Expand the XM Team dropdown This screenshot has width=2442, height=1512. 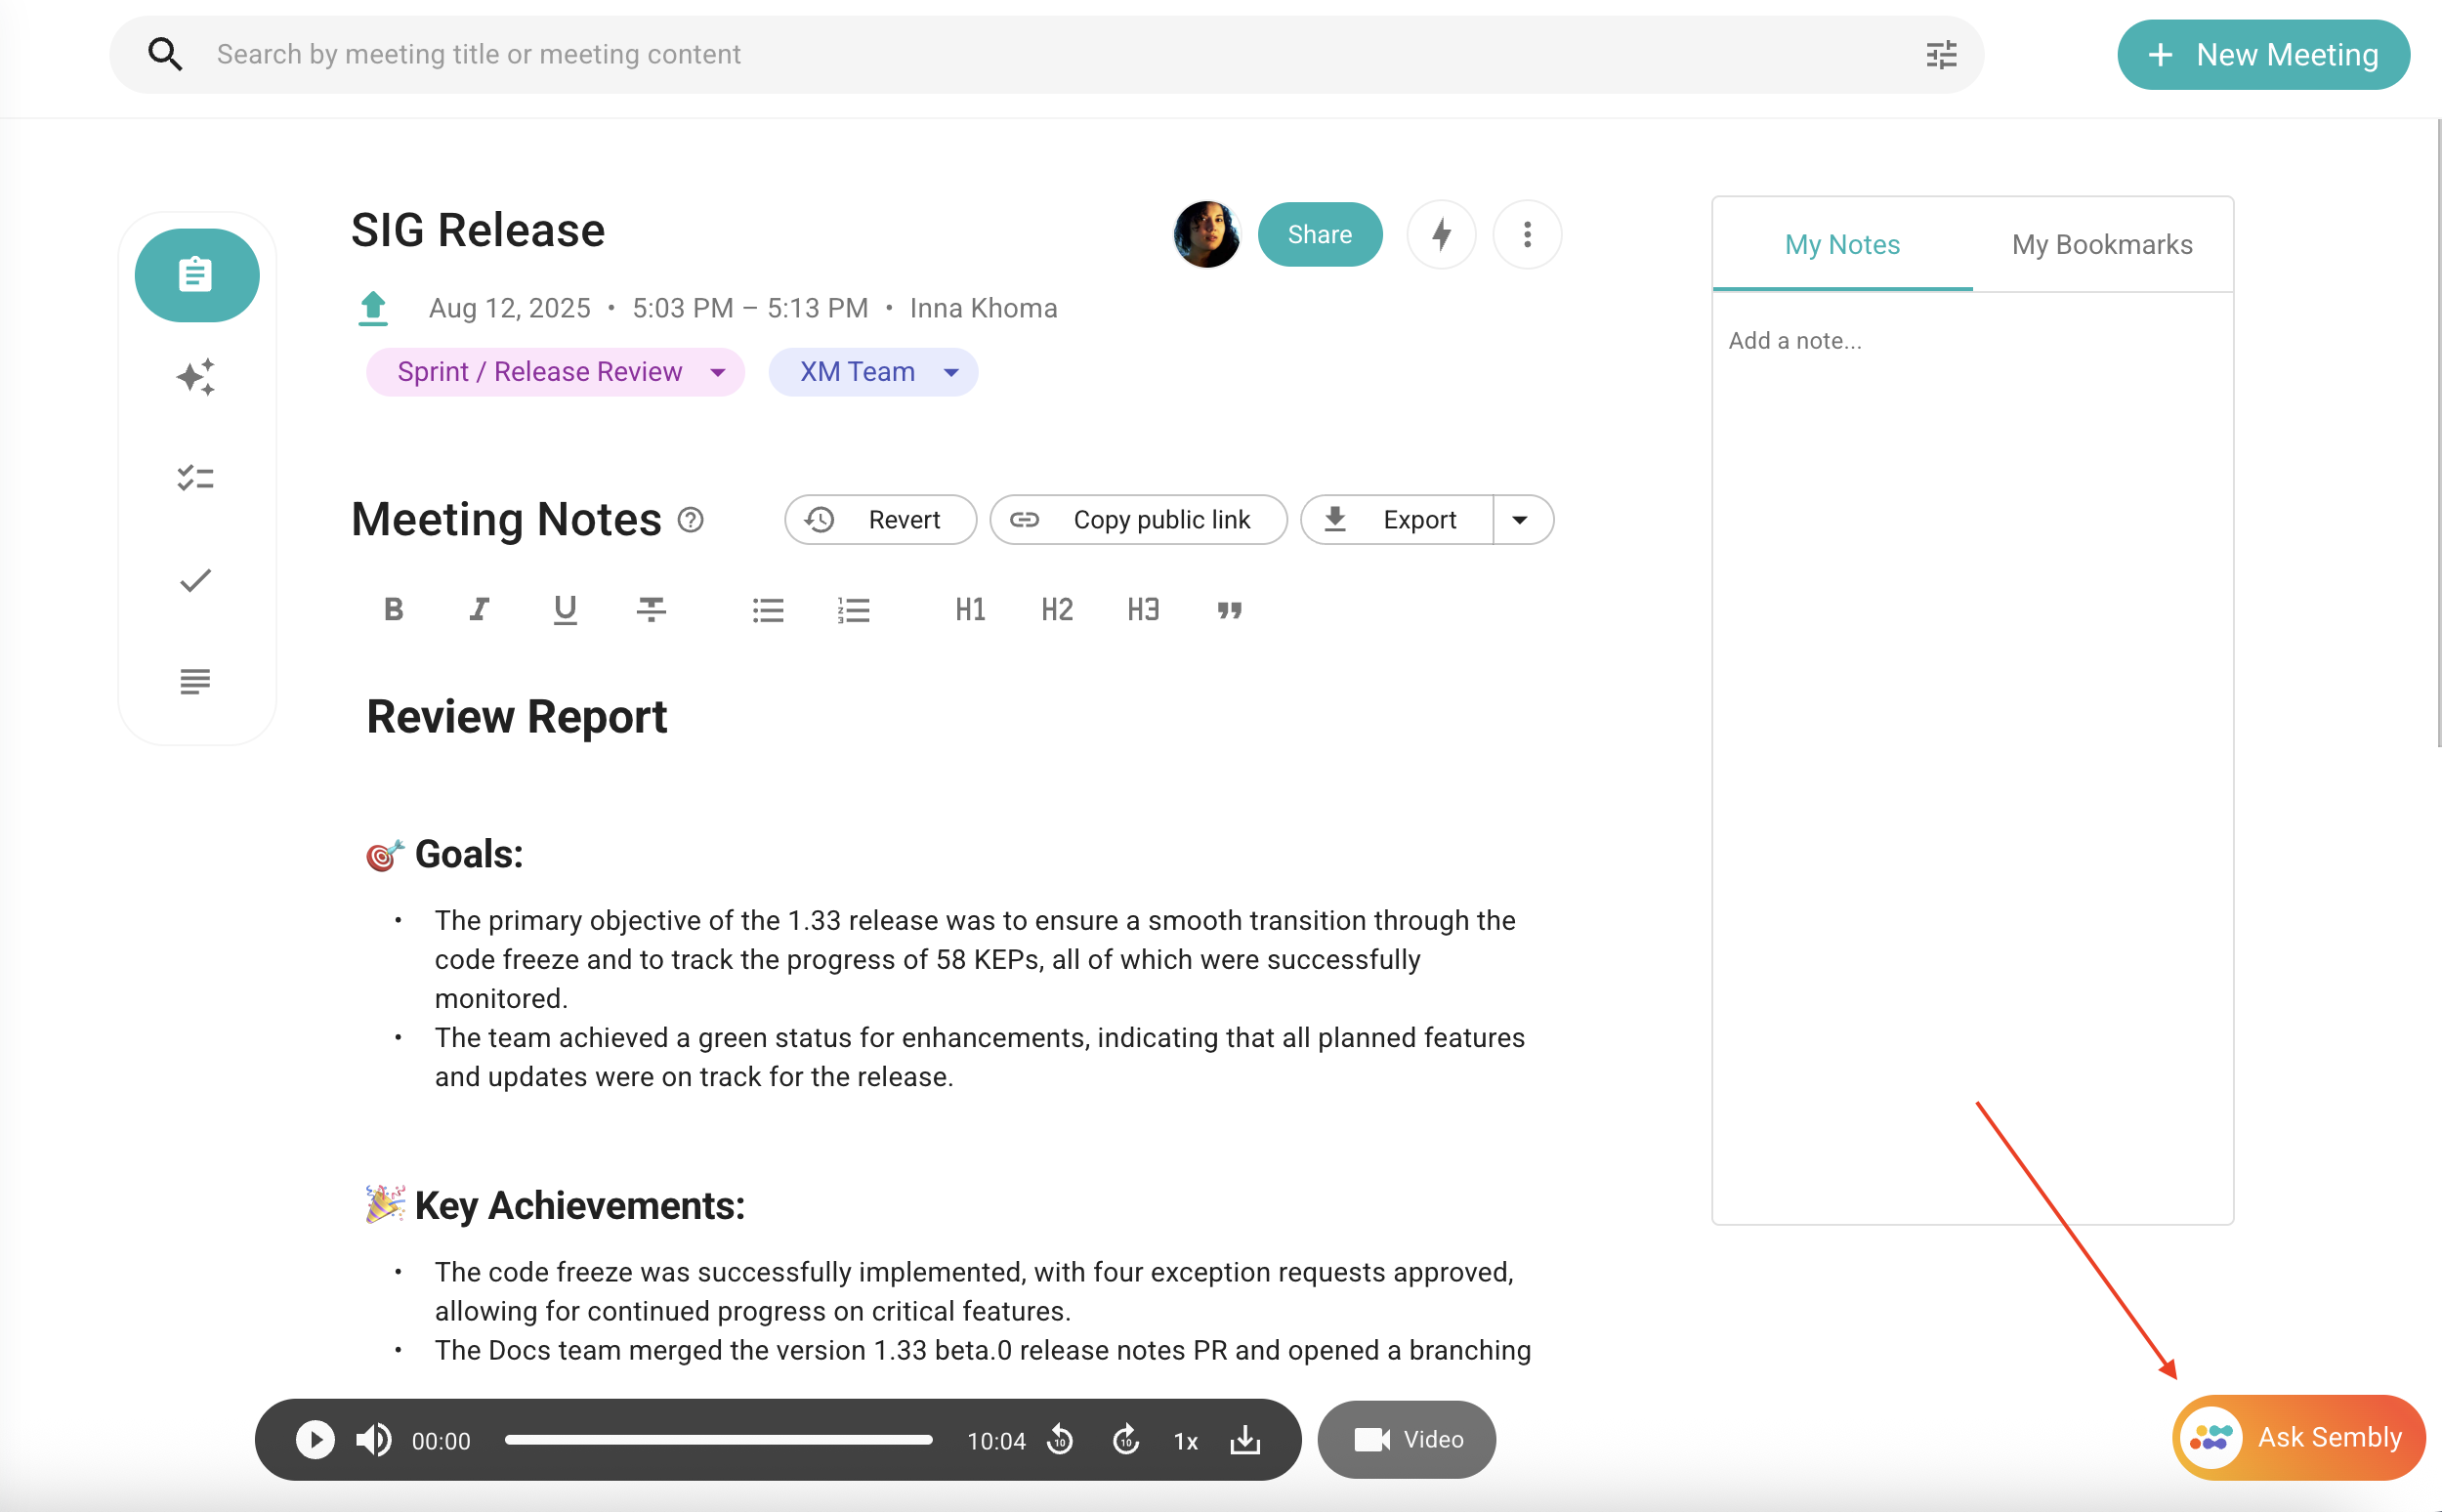951,373
